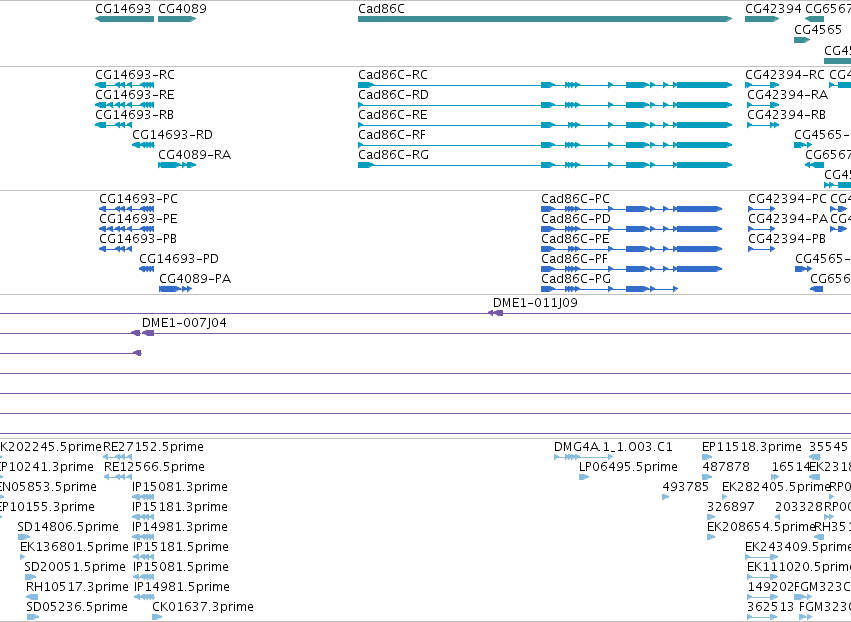The image size is (851, 622).
Task: Select transcript CG42394-RC
Action: tap(785, 74)
